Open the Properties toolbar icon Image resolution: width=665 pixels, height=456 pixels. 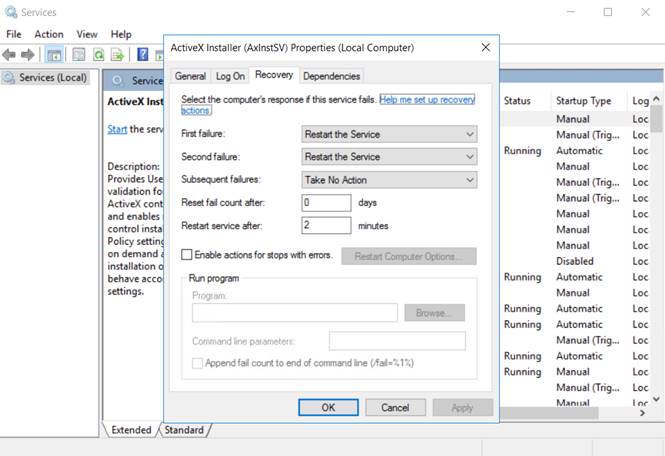79,55
